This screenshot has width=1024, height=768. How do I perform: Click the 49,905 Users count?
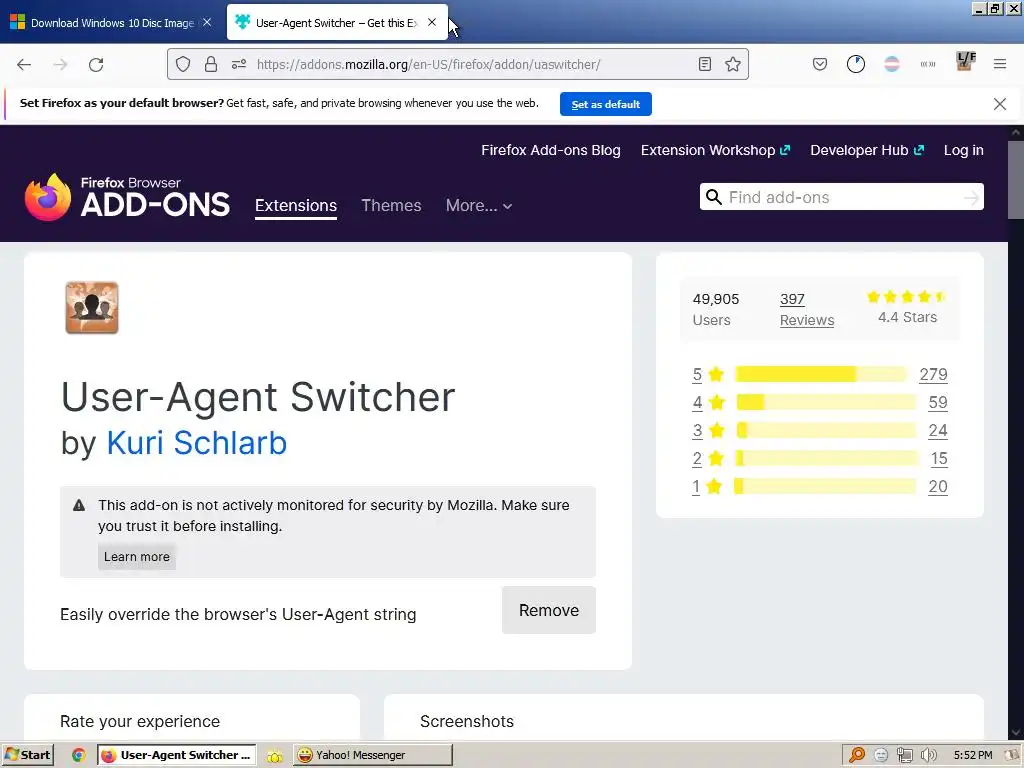716,310
